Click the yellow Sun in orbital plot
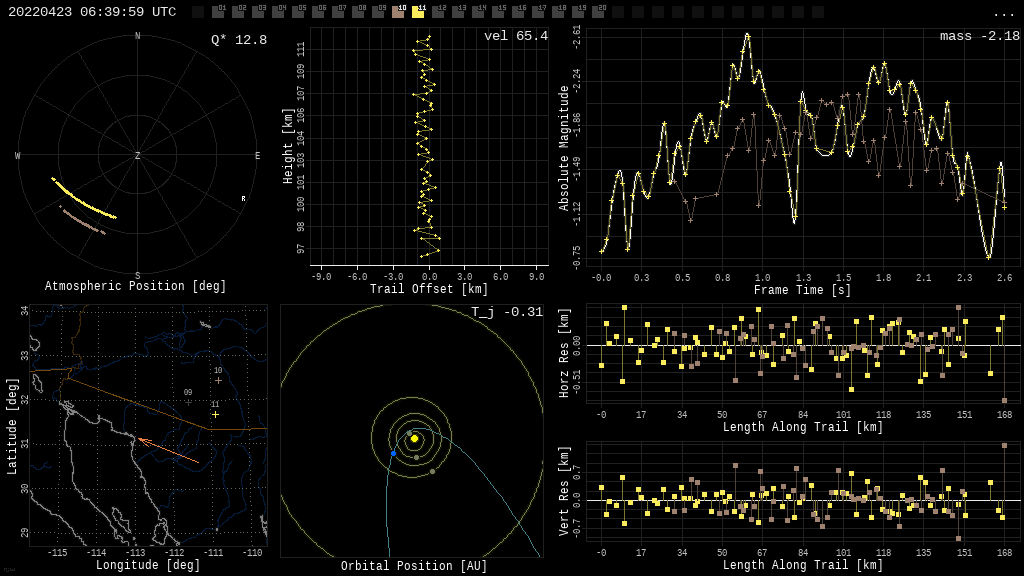The width and height of the screenshot is (1024, 576). [x=414, y=439]
